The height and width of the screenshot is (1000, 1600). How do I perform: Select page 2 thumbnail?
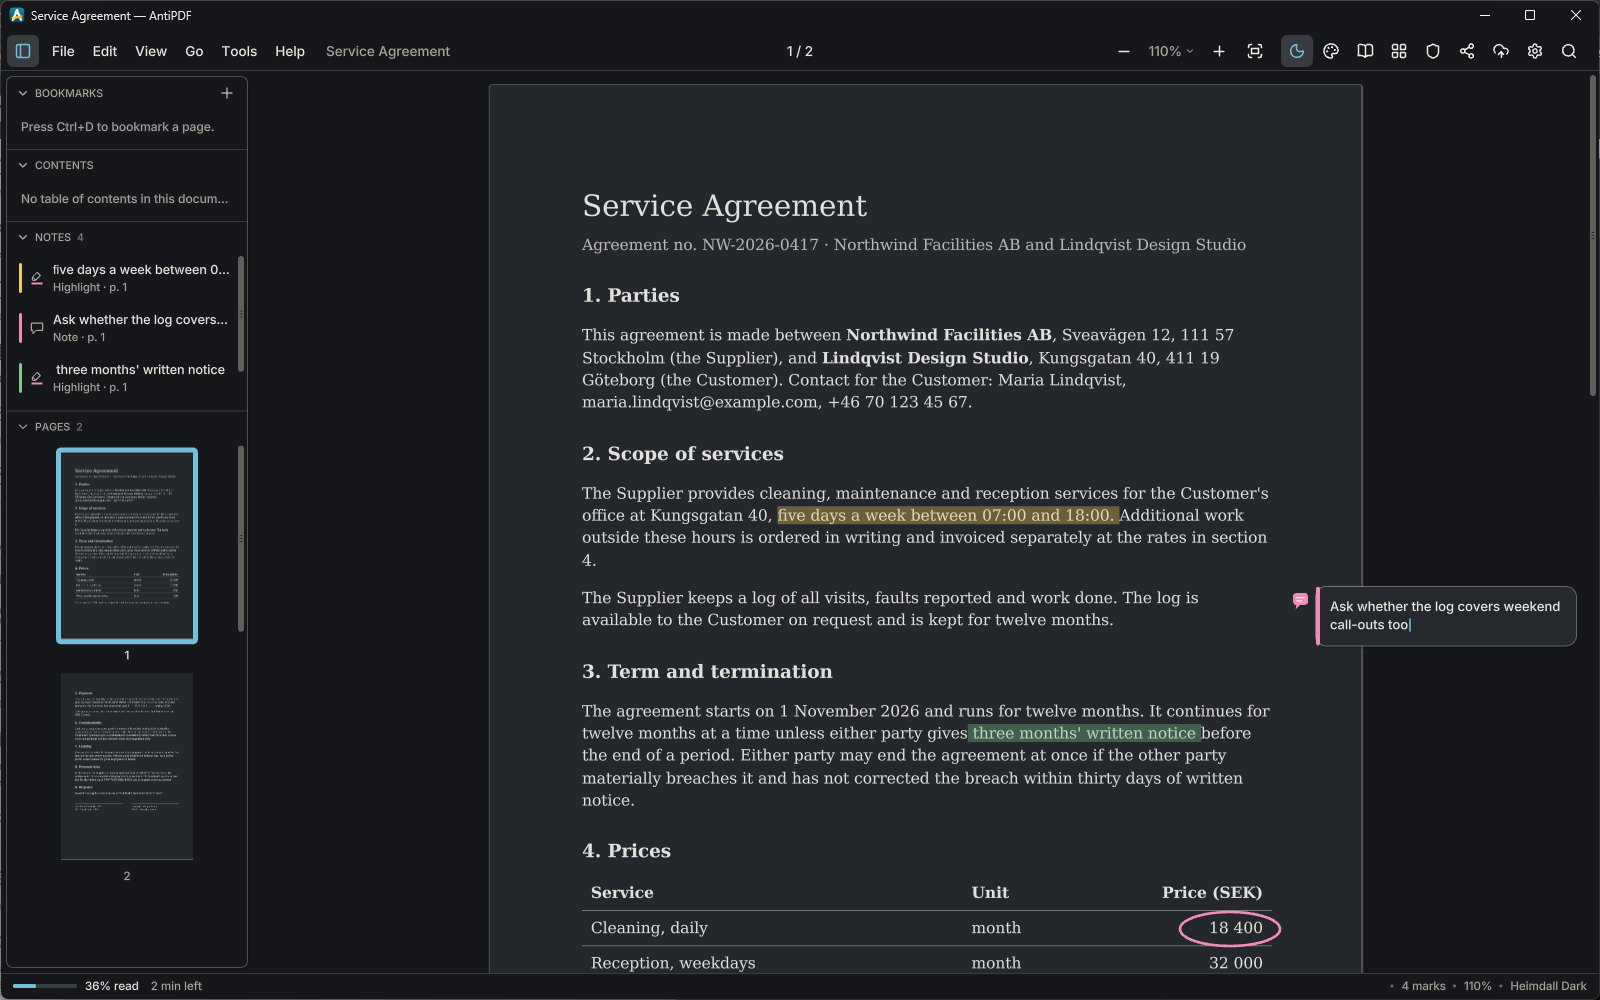(127, 766)
